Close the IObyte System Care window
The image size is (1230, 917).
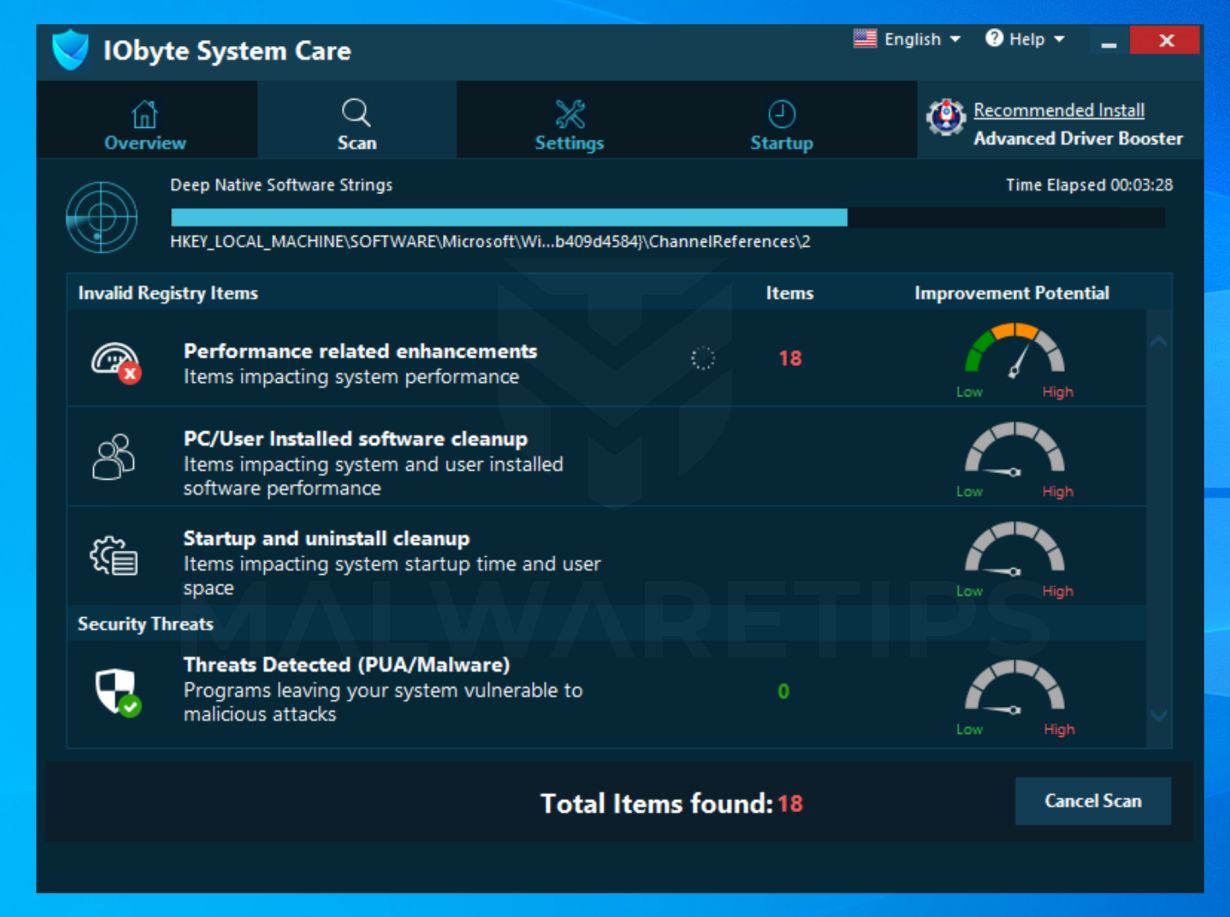tap(1165, 40)
